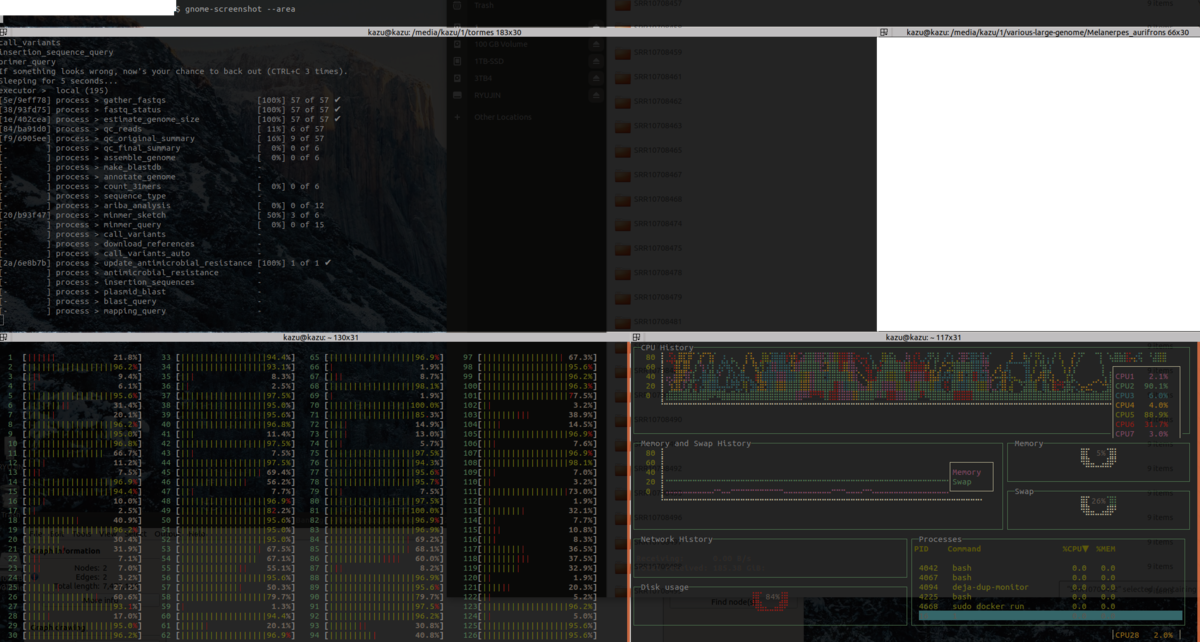Click the drive icon beside RYUJIN

(459, 95)
